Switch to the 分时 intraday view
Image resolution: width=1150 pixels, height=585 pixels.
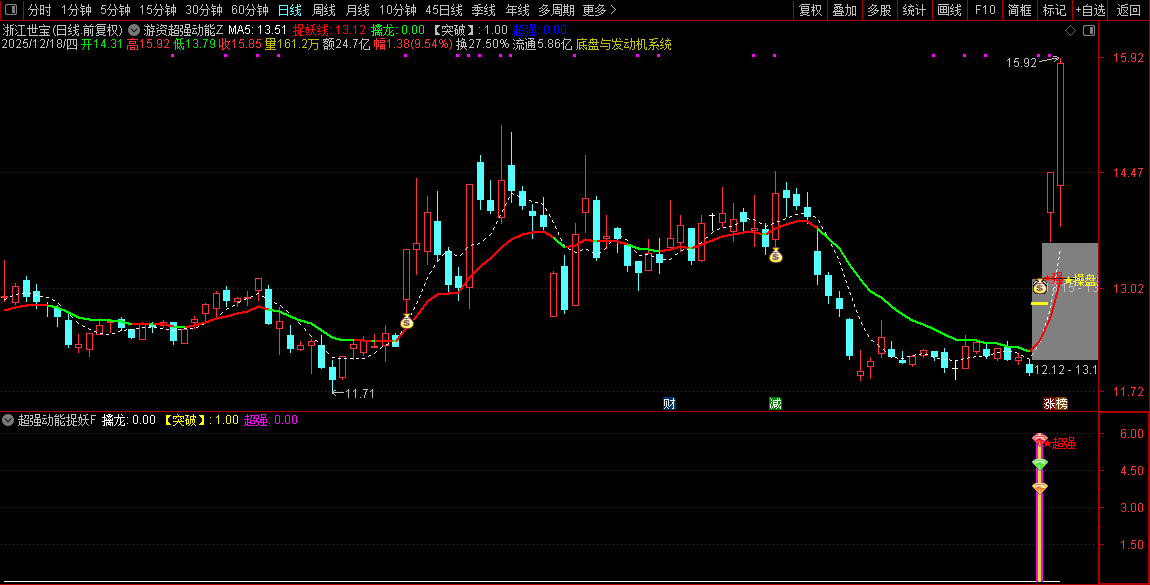point(40,10)
